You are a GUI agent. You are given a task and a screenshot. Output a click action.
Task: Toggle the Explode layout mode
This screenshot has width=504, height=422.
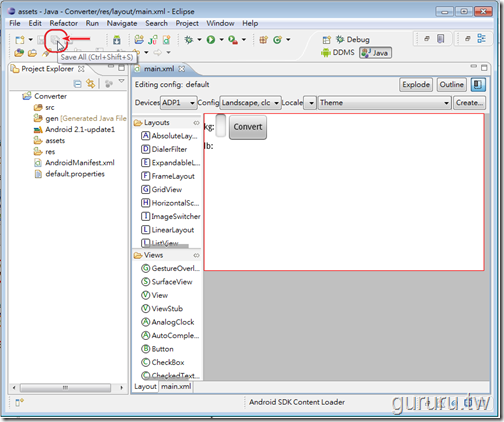[x=416, y=85]
